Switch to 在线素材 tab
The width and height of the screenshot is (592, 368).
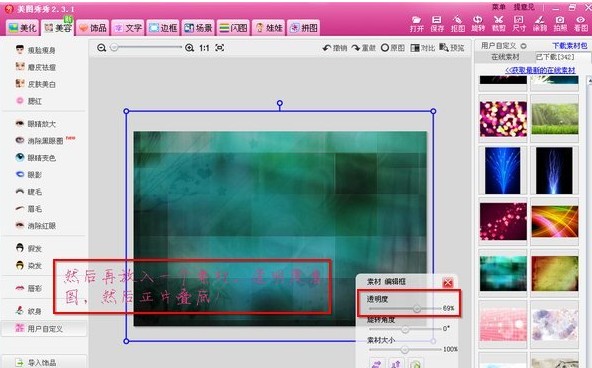(x=505, y=57)
